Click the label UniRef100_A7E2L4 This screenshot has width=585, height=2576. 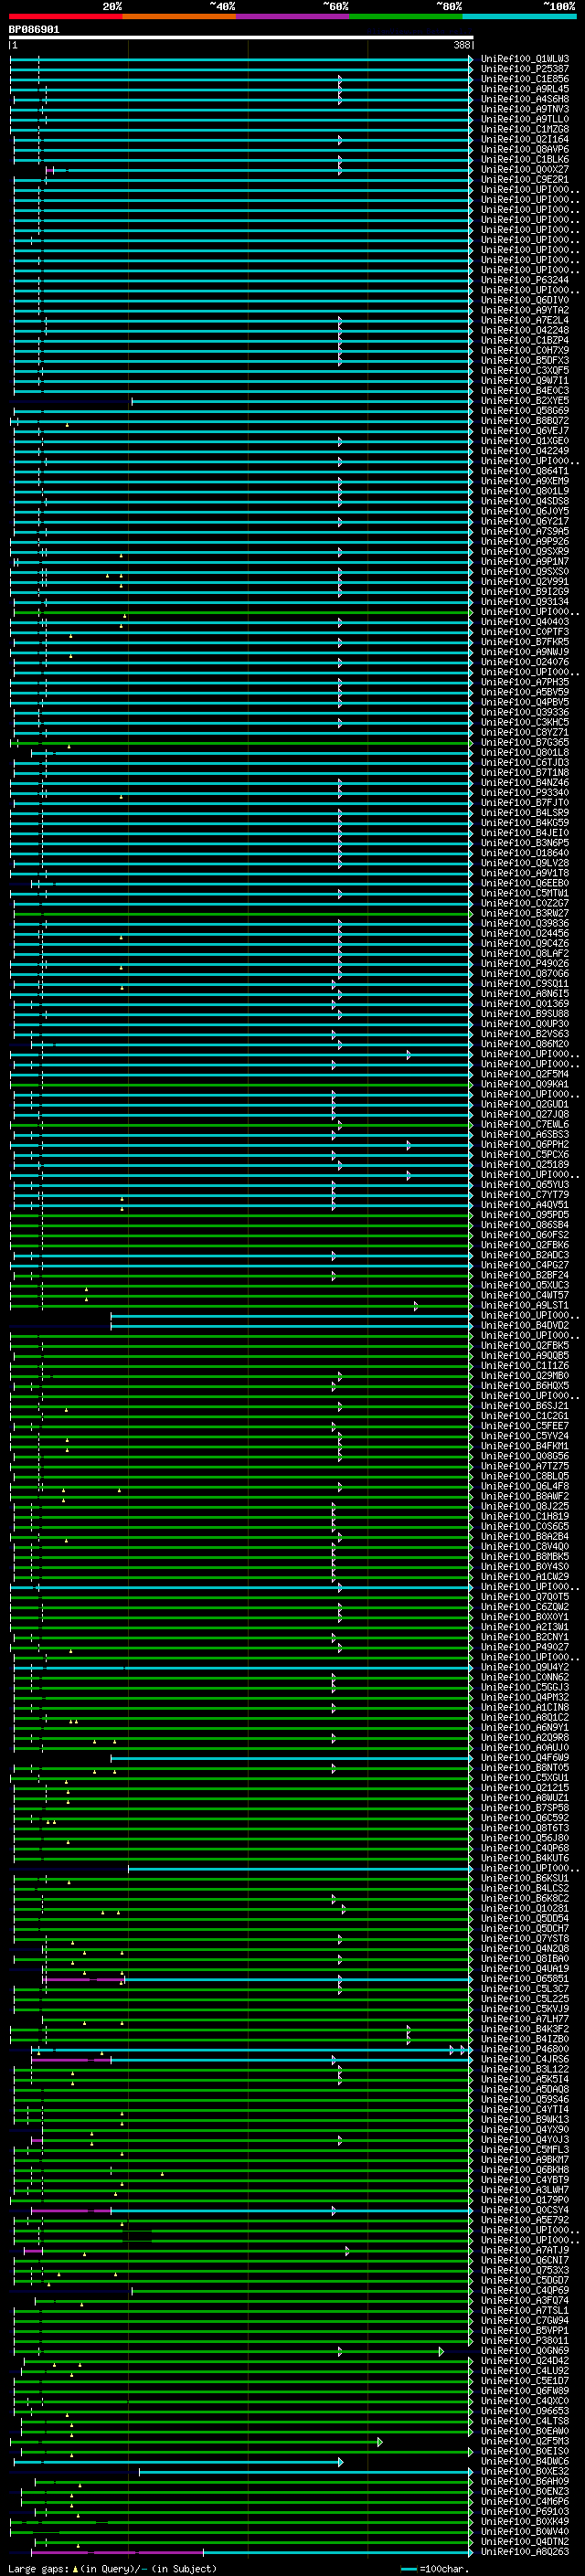click(525, 320)
